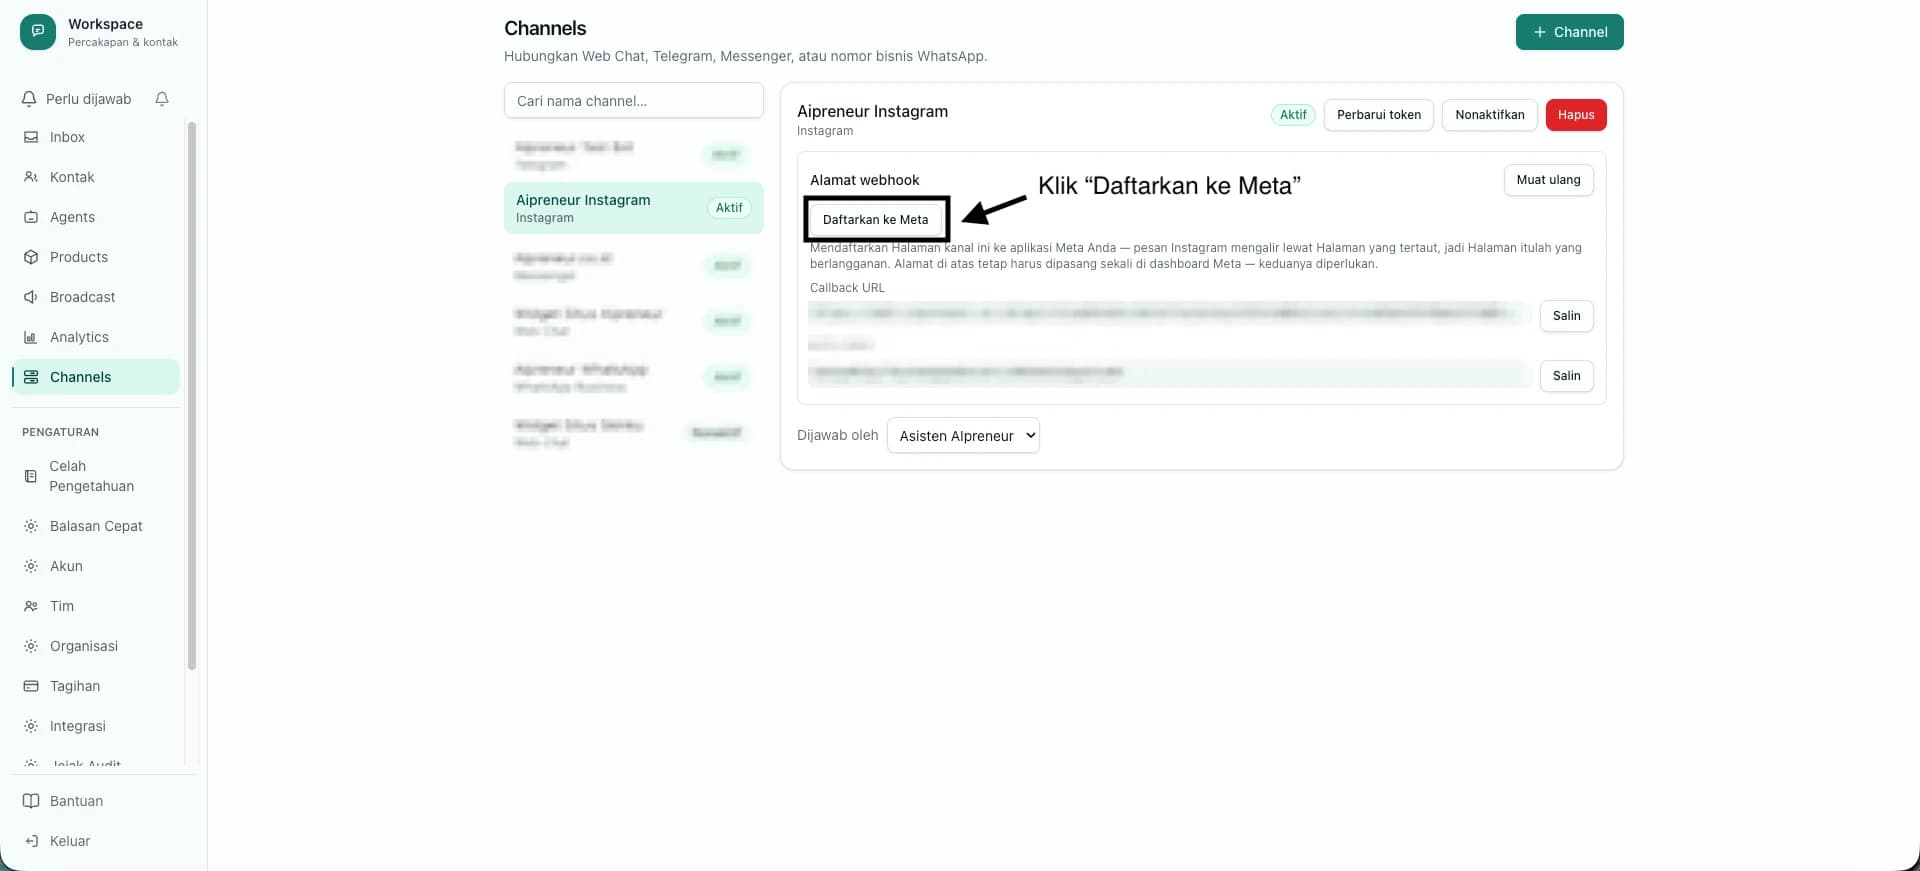Viewport: 1920px width, 871px height.
Task: Click the Bantuan book icon
Action: 31,801
